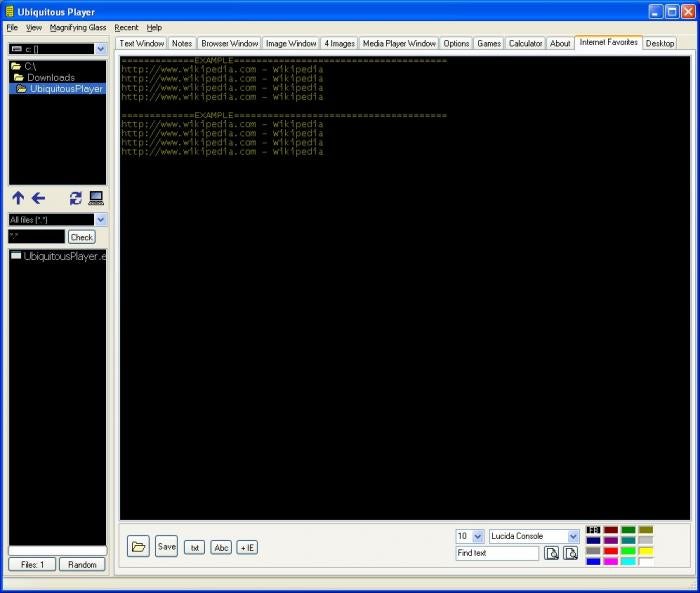Screen dimensions: 700x593
Task: Pick the dark green color swatch
Action: tap(628, 530)
